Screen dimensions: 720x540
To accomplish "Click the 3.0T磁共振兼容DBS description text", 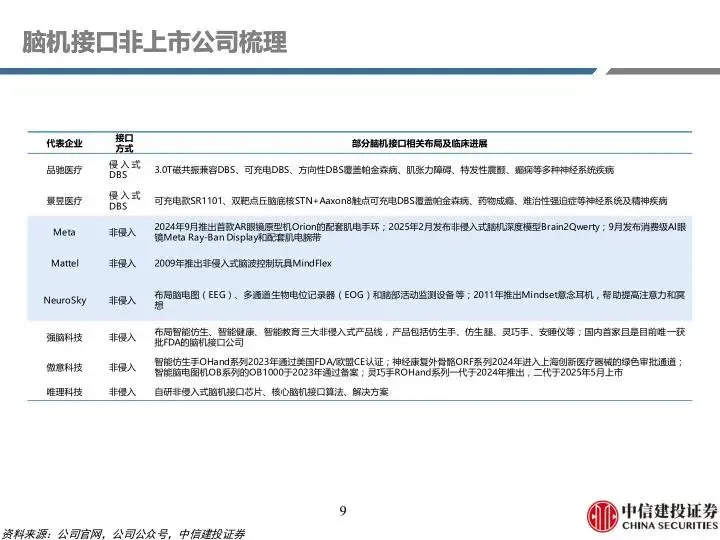I will [x=384, y=170].
